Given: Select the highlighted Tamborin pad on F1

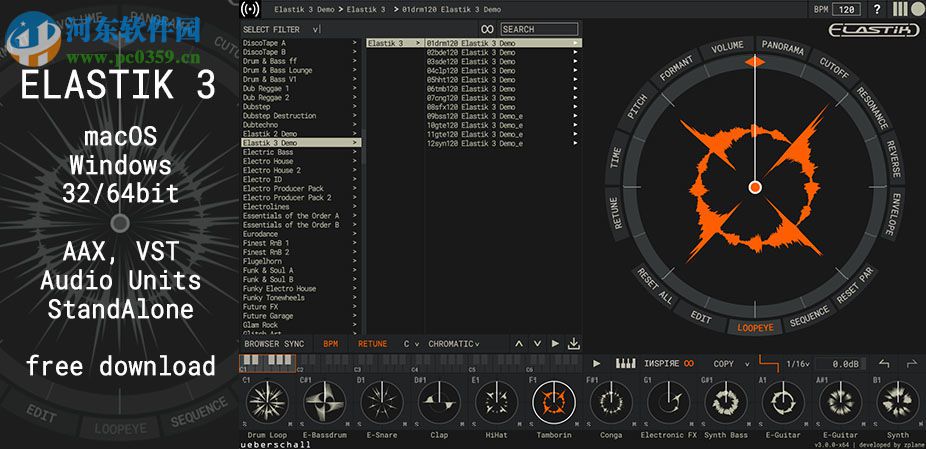Looking at the screenshot, I should tap(553, 402).
